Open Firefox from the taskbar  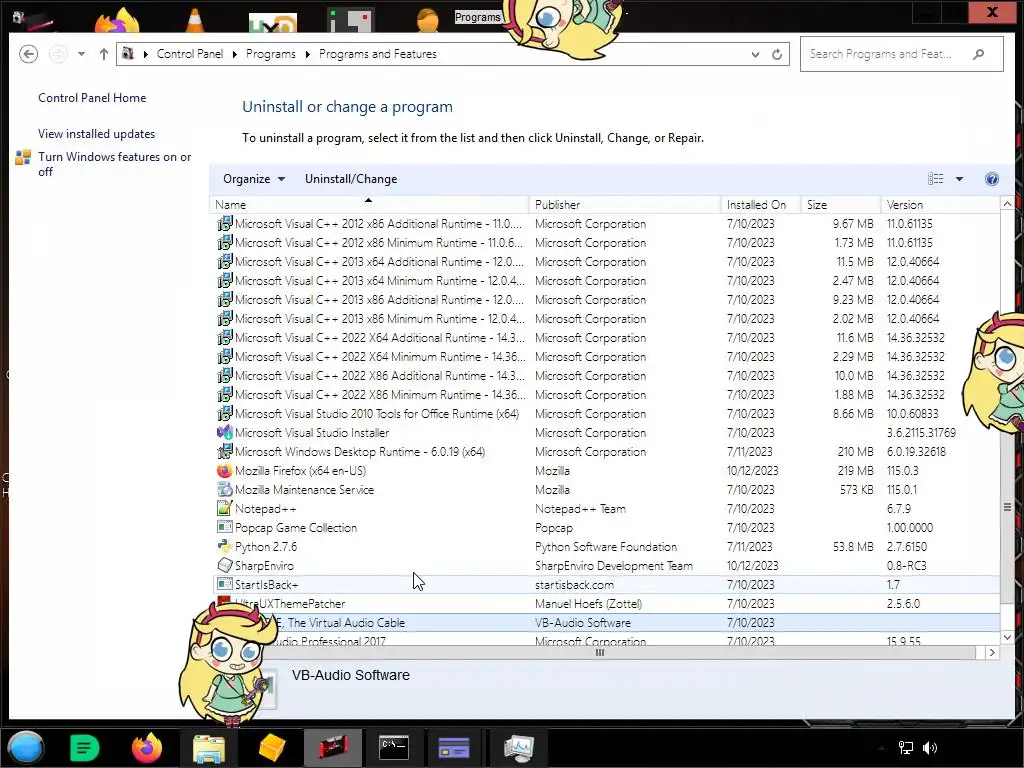click(147, 748)
